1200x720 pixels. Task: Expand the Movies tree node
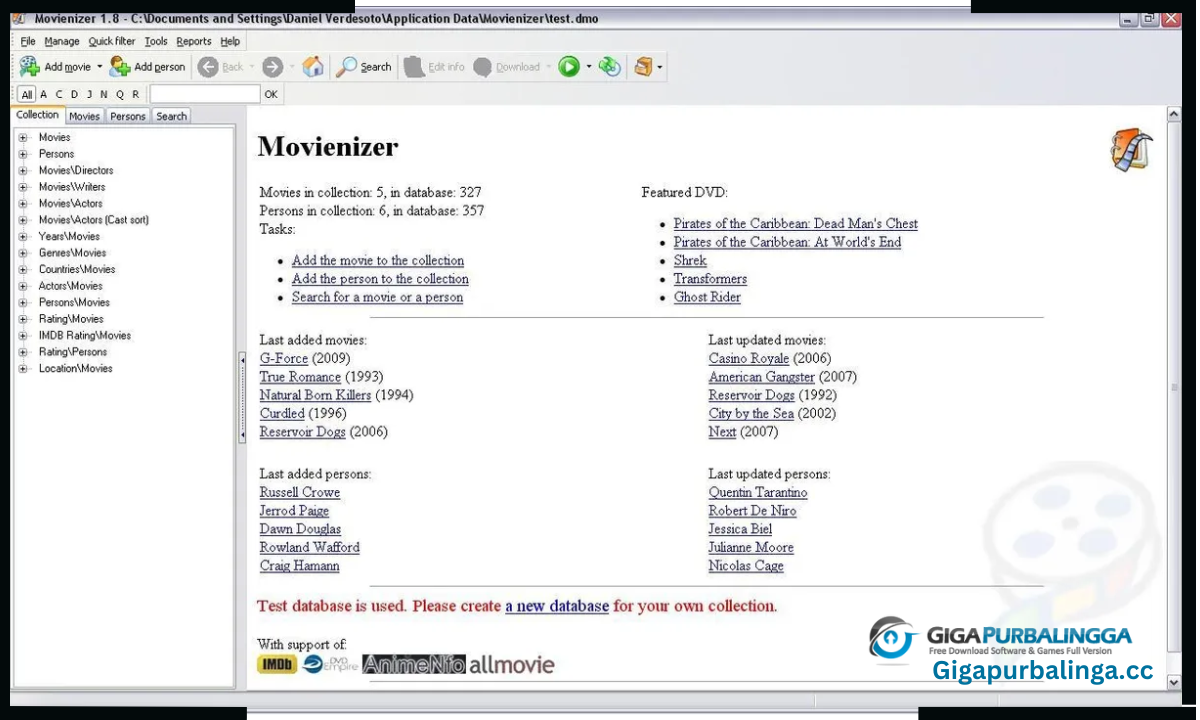click(x=23, y=137)
